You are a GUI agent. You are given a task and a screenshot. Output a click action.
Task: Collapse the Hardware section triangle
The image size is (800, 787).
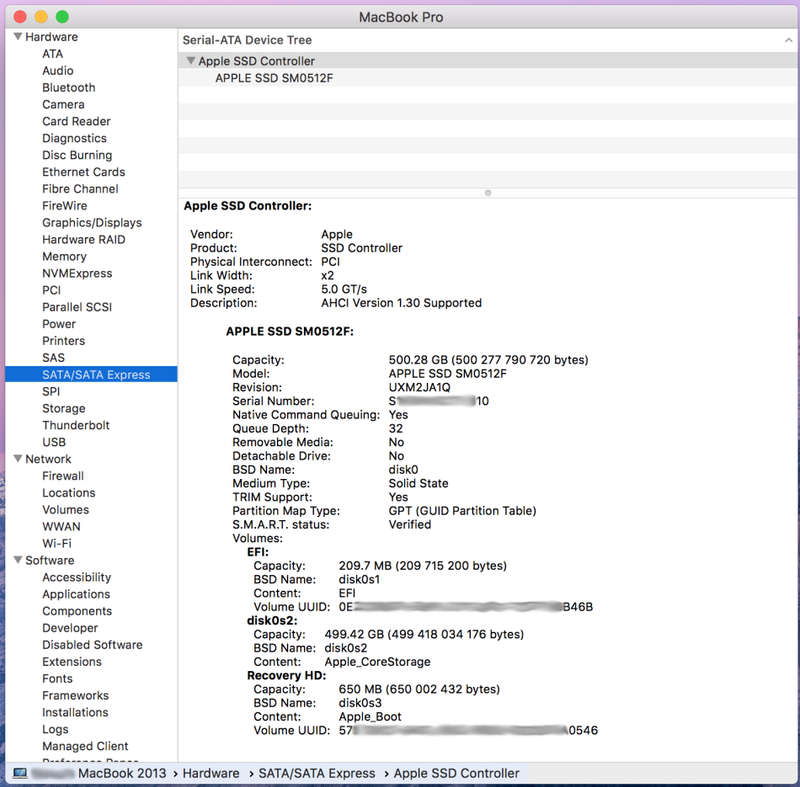18,36
